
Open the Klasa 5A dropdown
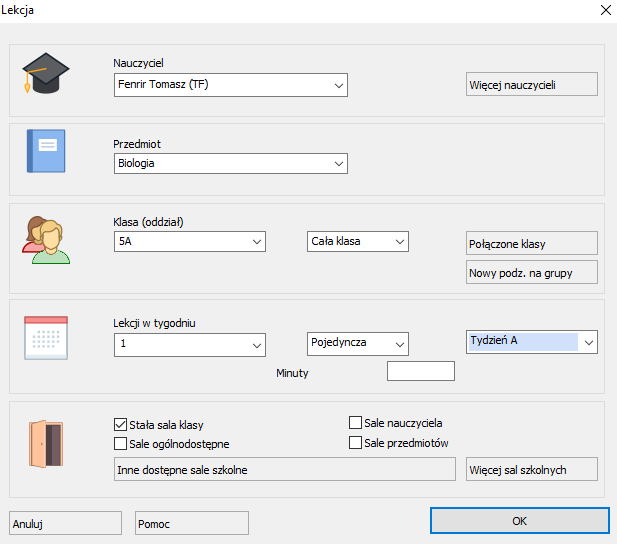[x=190, y=241]
